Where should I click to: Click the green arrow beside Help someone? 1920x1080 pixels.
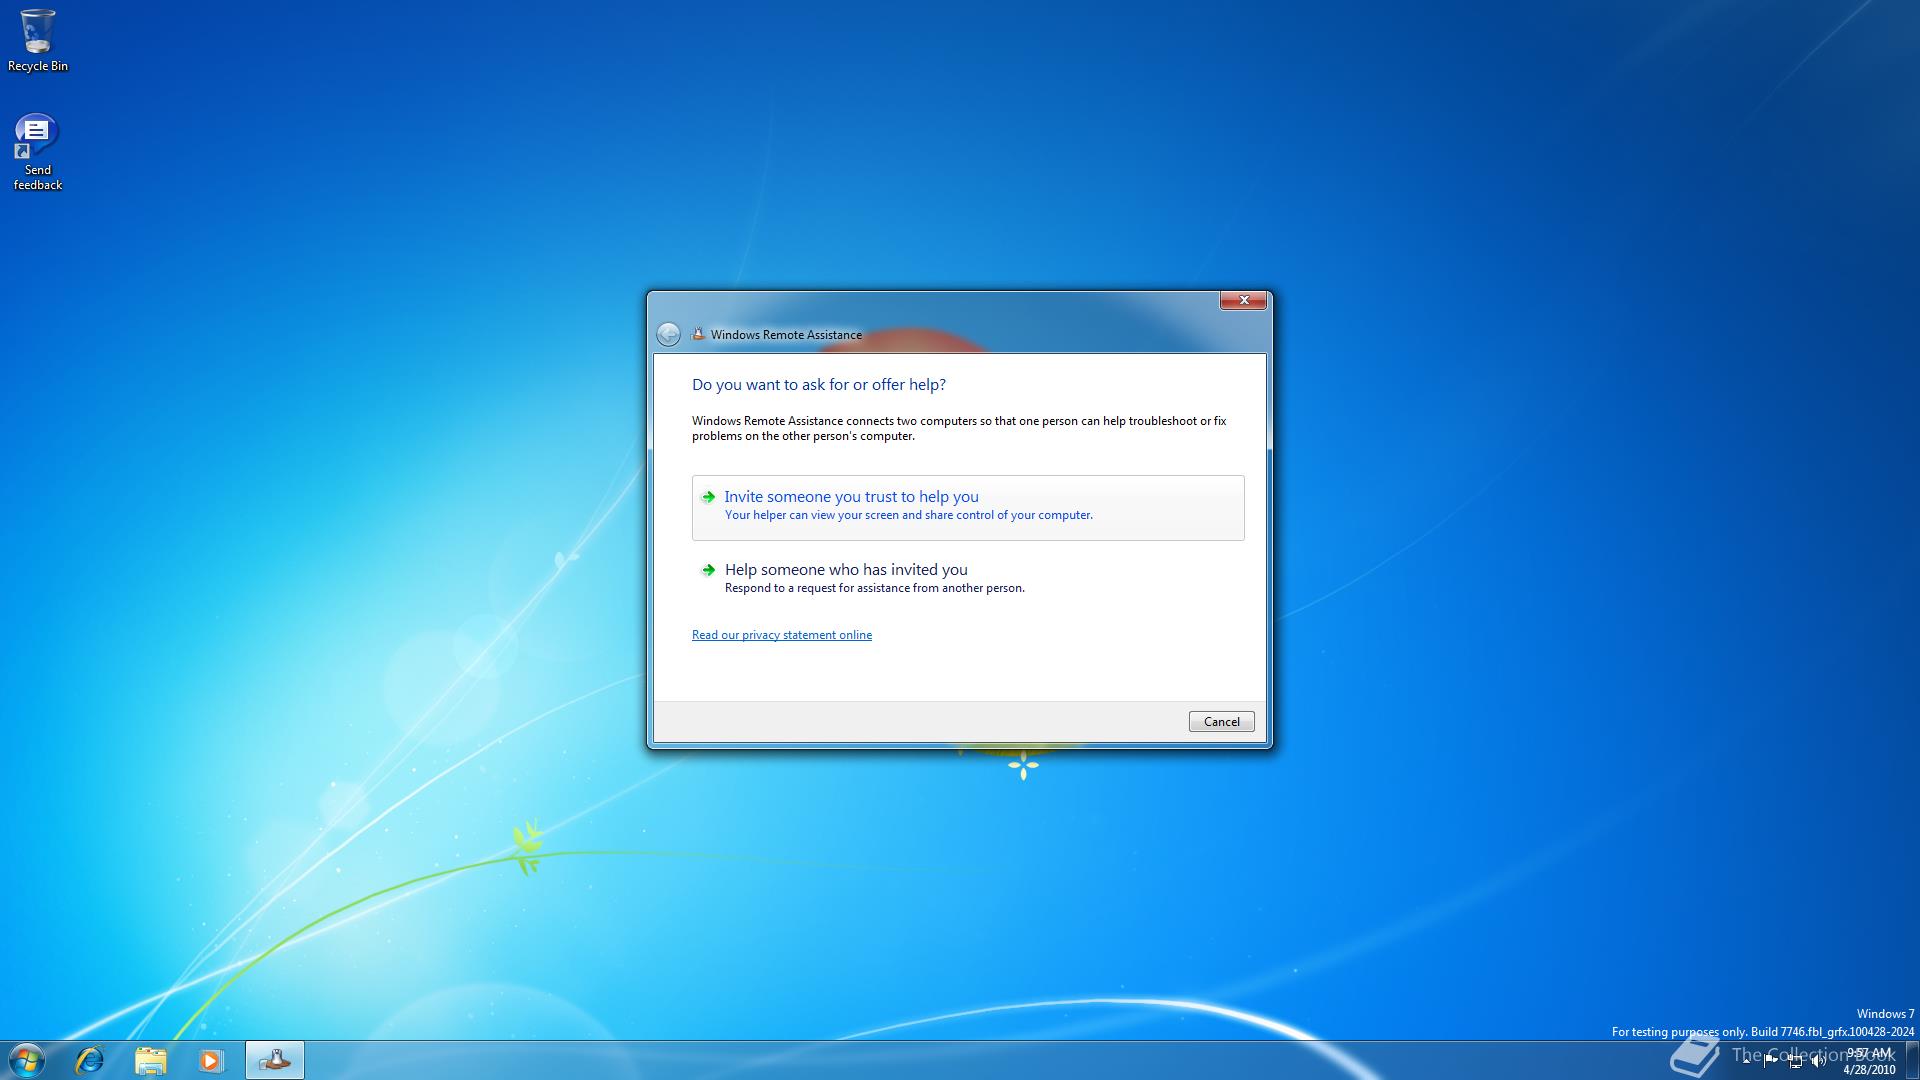click(x=708, y=570)
